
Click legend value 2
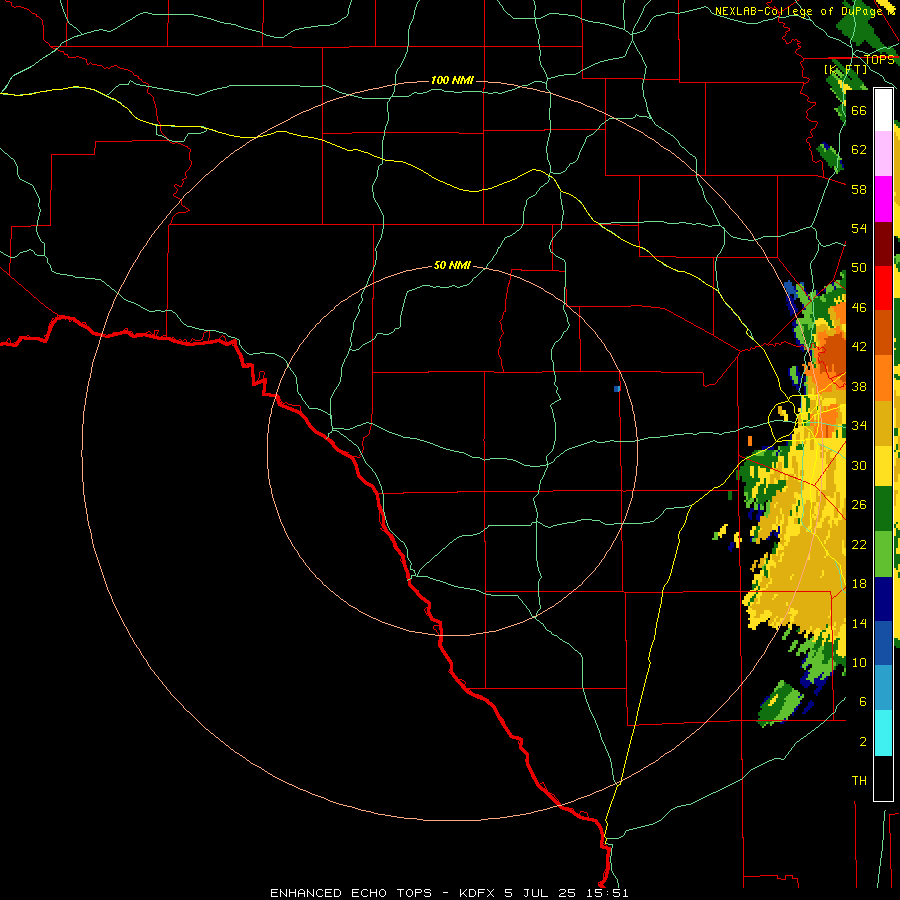(862, 741)
